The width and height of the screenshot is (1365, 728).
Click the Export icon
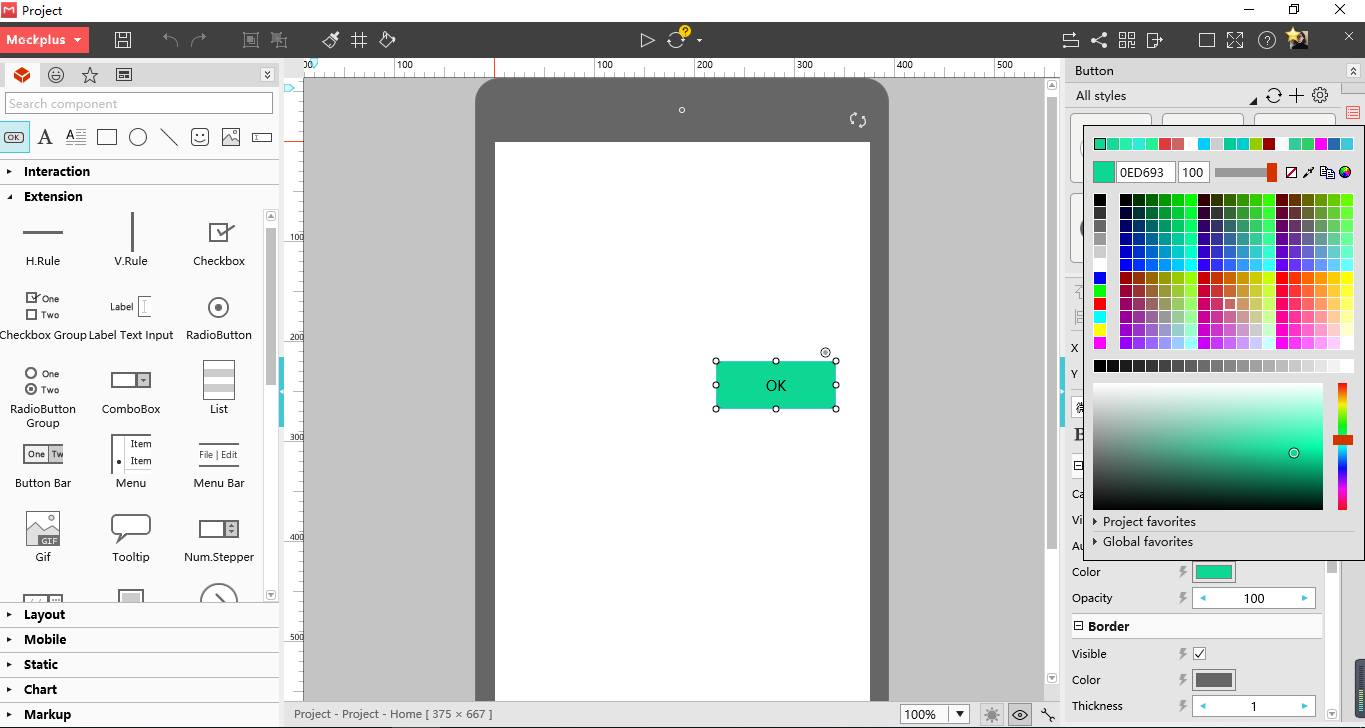1155,40
